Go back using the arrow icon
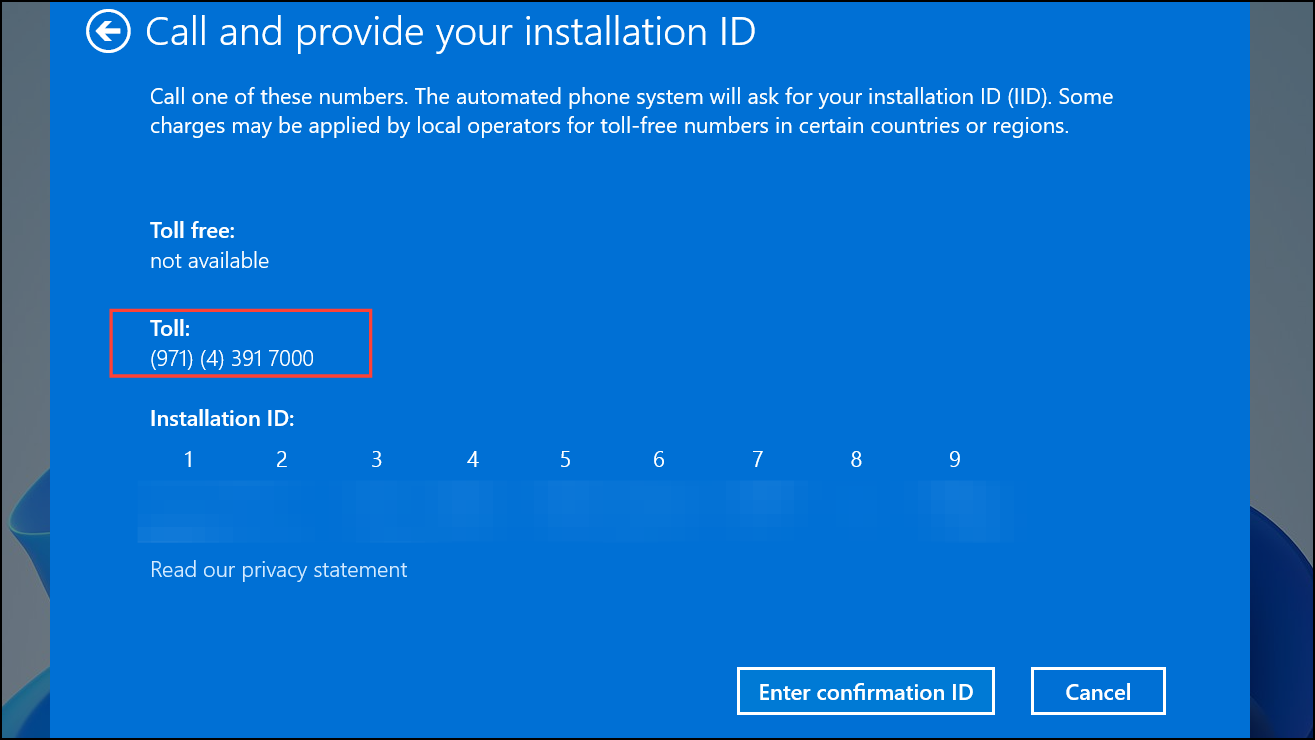Screen dimensions: 1315x740 [x=108, y=31]
